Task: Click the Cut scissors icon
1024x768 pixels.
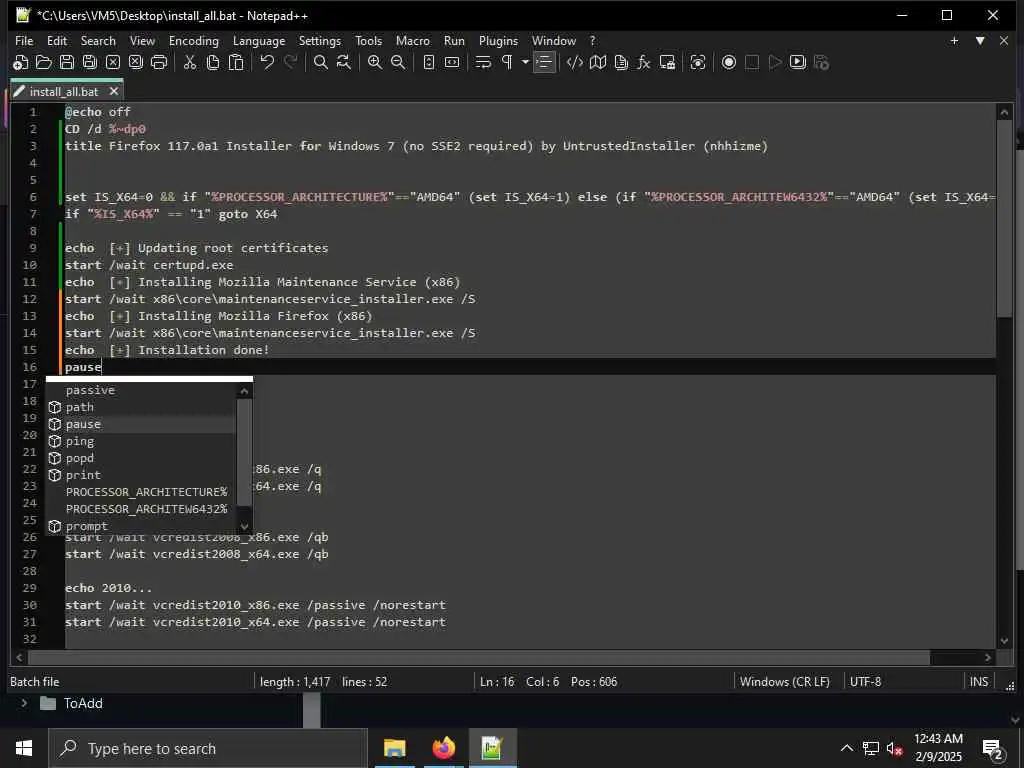Action: pyautogui.click(x=189, y=63)
